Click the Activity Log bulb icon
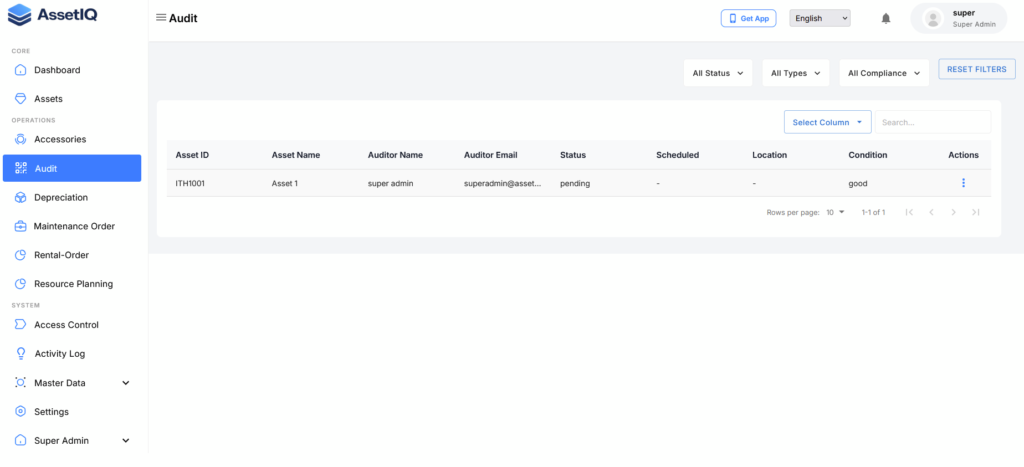1024x467 pixels. point(20,353)
